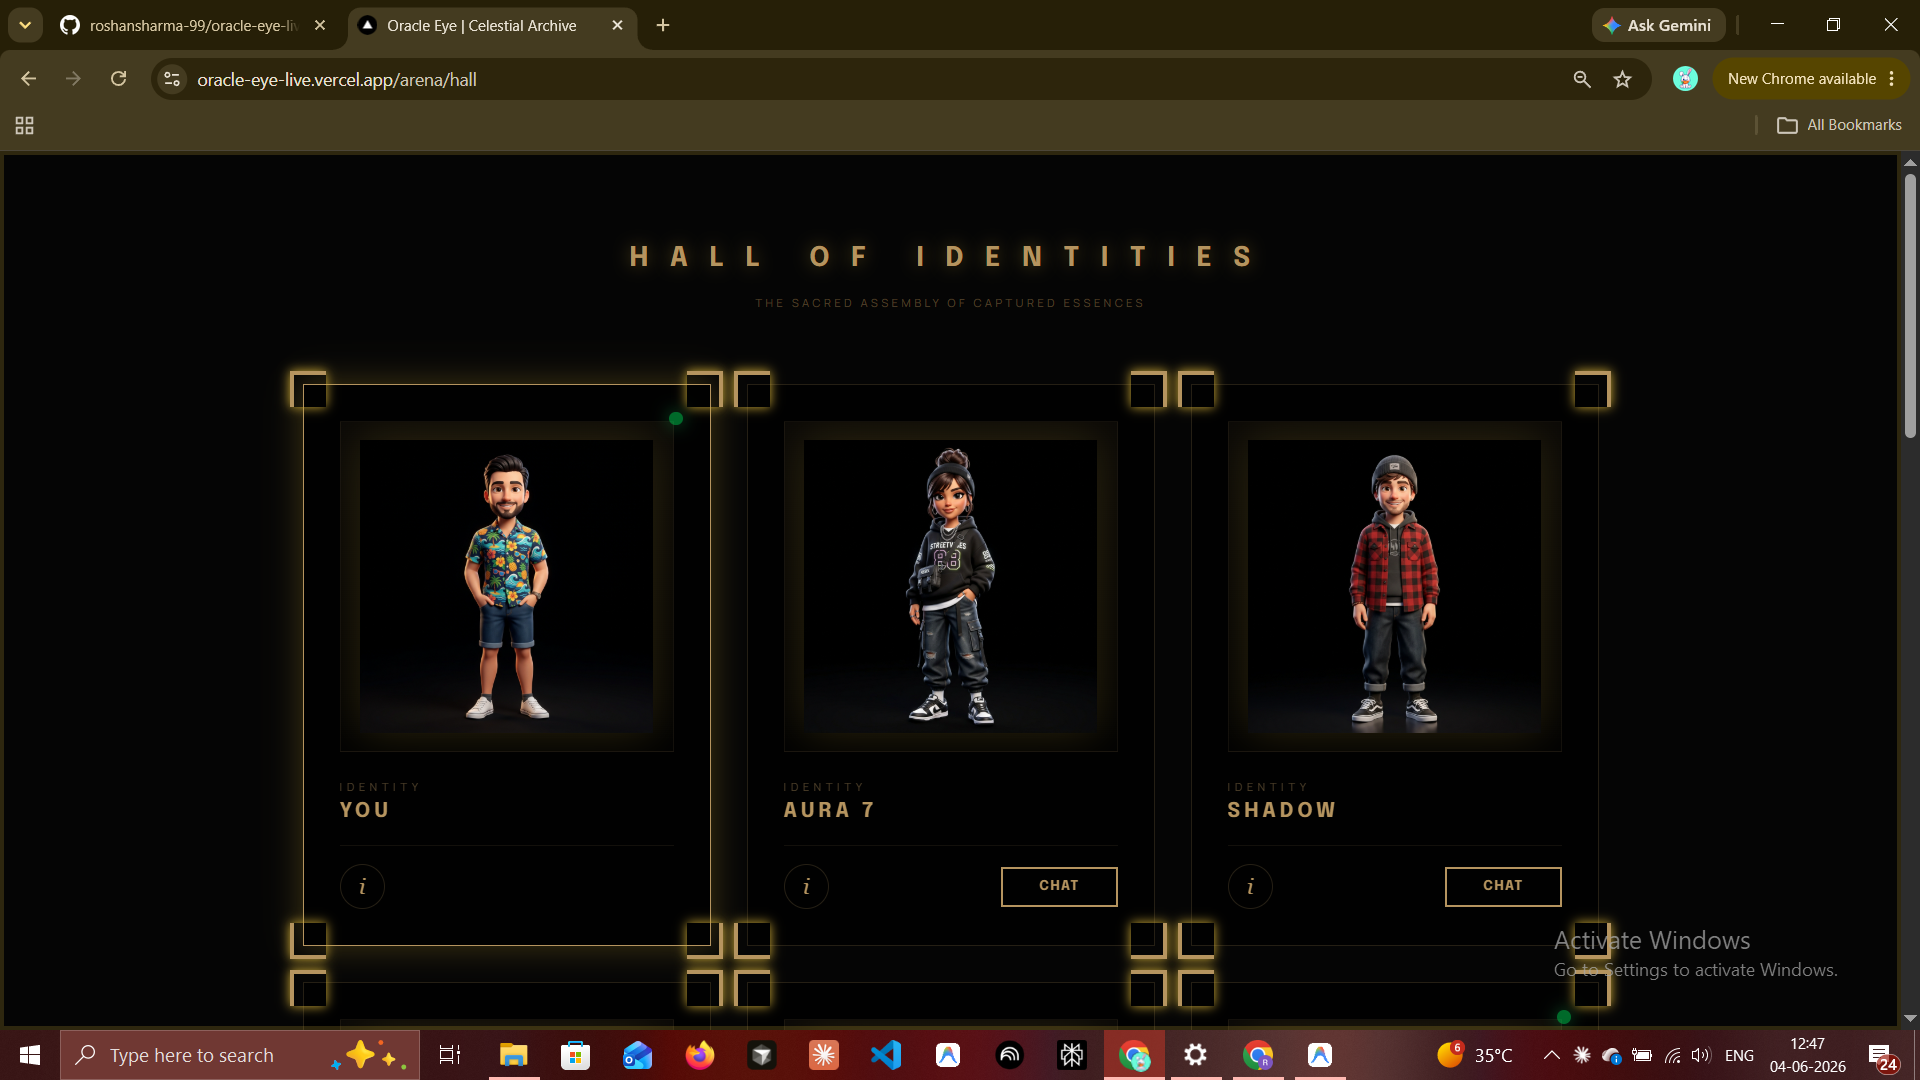1920x1080 pixels.
Task: Open info for the YOU identity
Action: pos(362,886)
